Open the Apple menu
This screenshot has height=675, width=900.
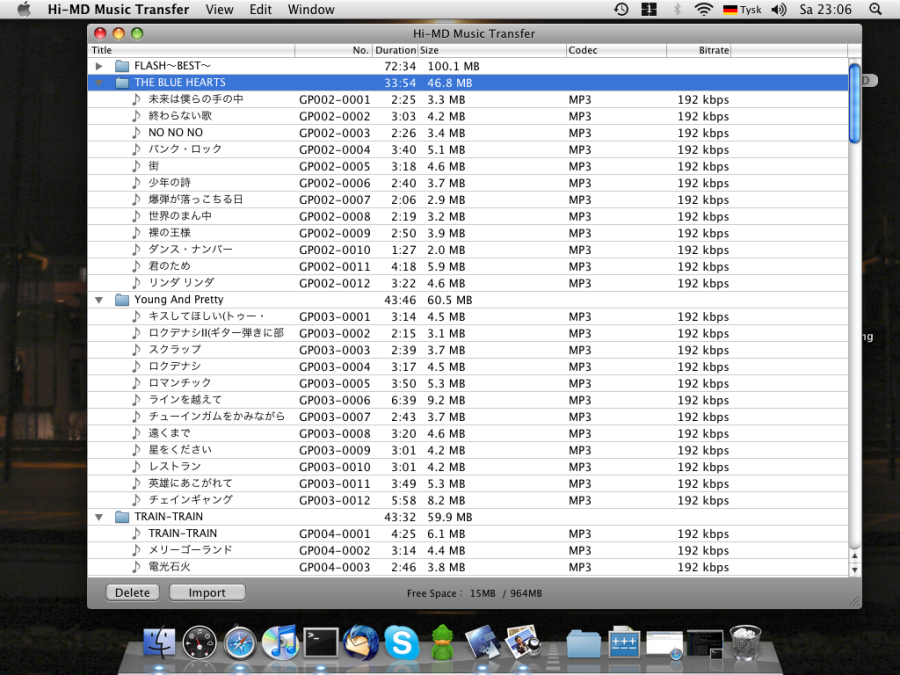24,9
